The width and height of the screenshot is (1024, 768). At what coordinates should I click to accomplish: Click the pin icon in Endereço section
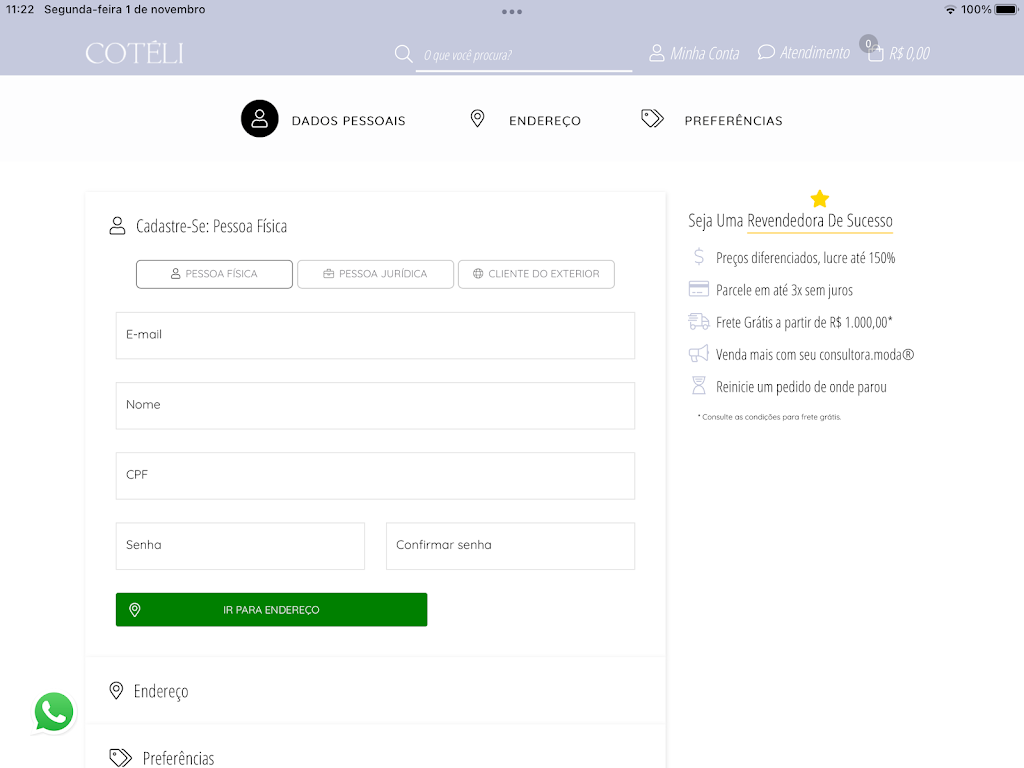[x=116, y=690]
